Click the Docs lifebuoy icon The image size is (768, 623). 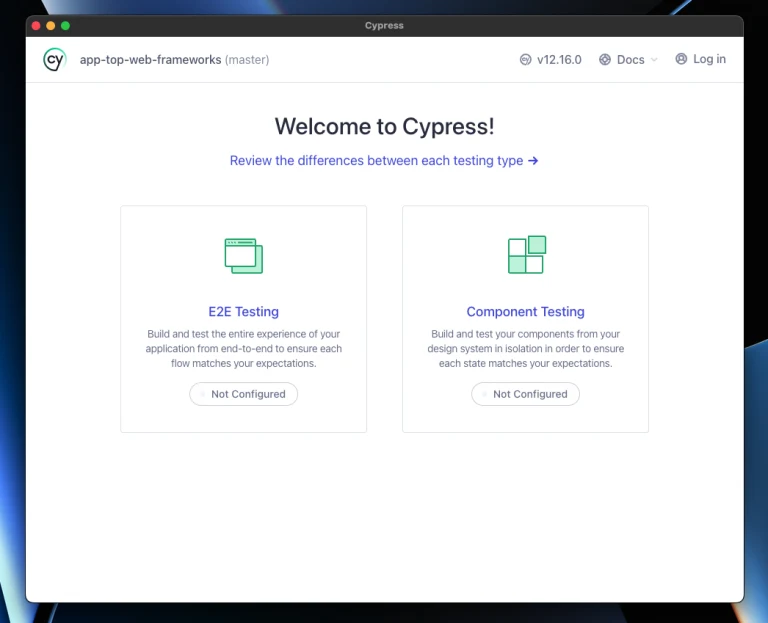[x=605, y=60]
